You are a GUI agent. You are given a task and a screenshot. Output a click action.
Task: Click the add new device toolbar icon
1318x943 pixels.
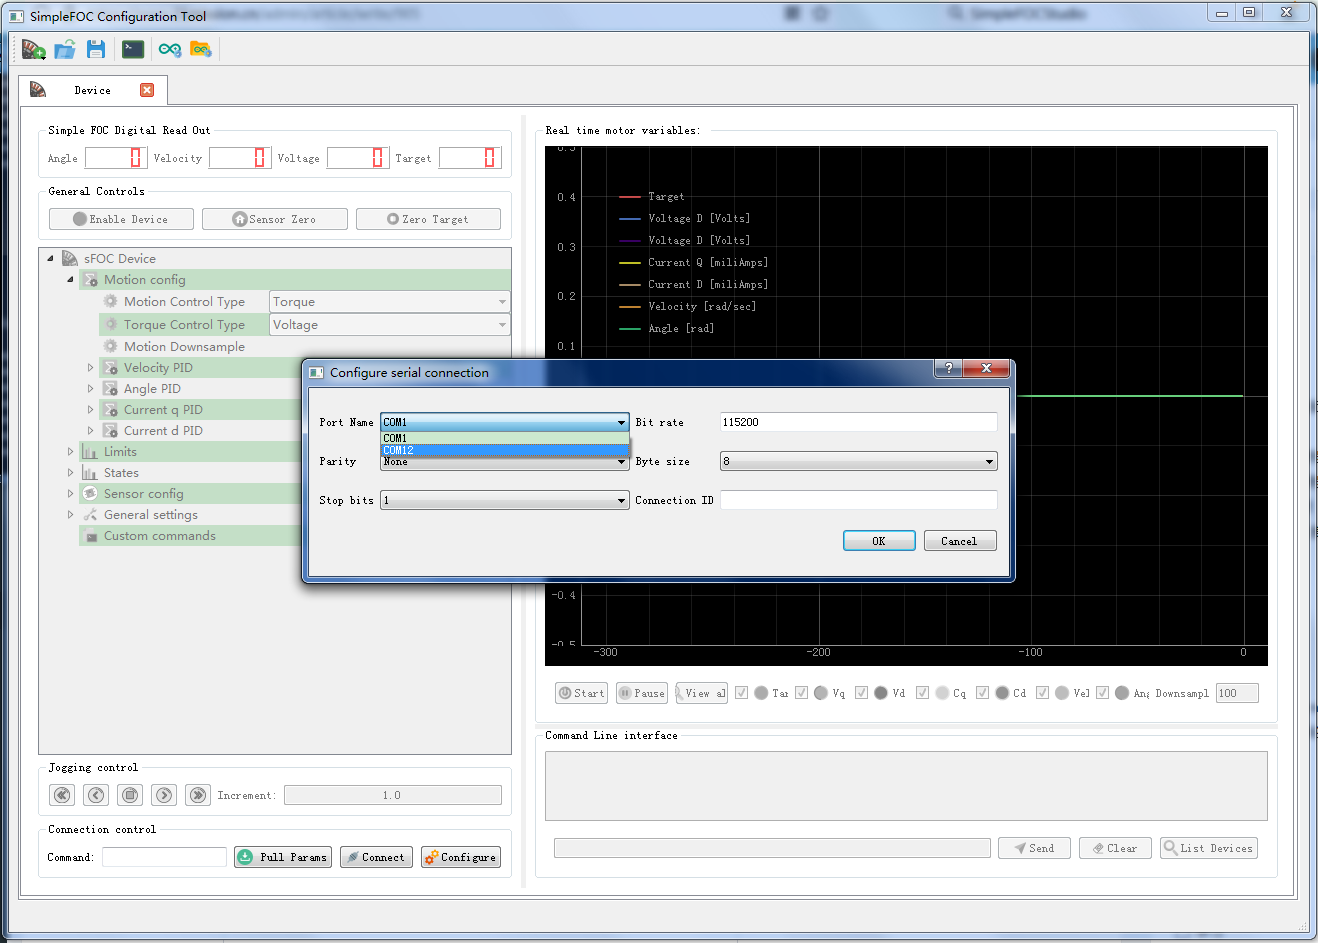(33, 49)
